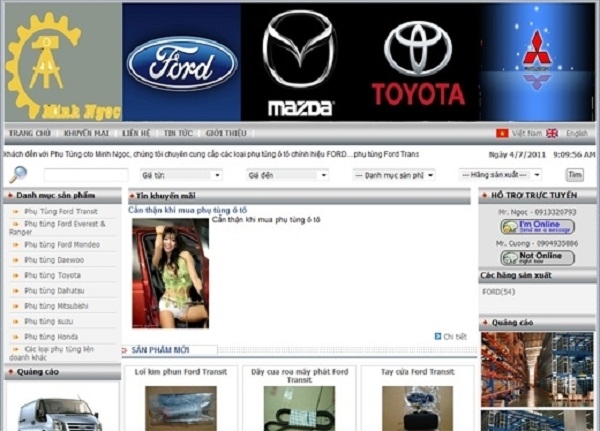Click arrow icon beside Phụ Tùng Ford Transit

coord(16,211)
